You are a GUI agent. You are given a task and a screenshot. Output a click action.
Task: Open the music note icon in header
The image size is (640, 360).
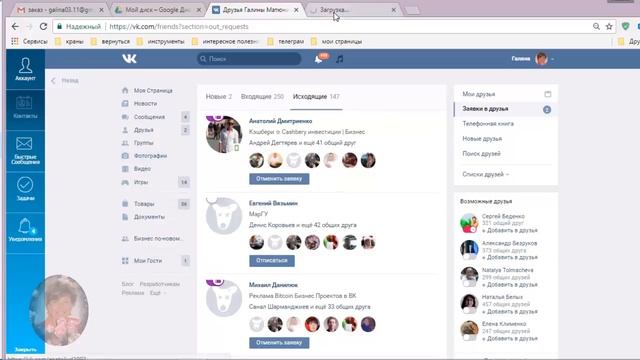340,59
